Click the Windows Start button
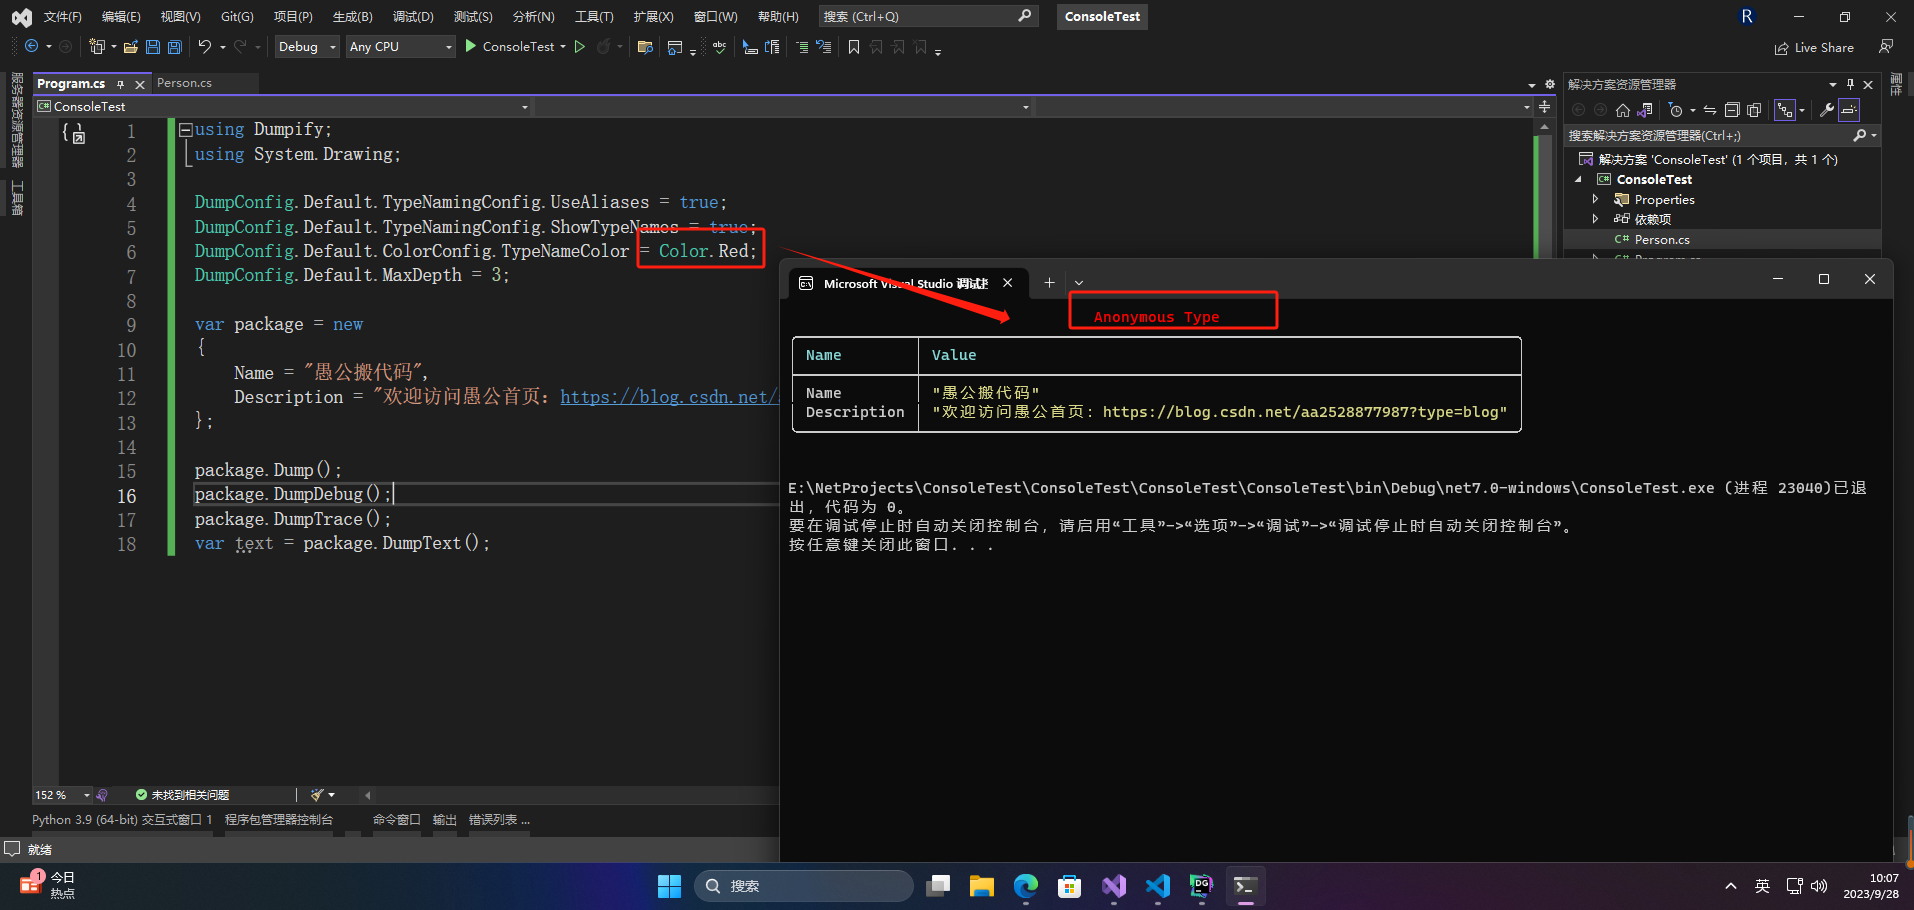The image size is (1914, 910). [669, 886]
